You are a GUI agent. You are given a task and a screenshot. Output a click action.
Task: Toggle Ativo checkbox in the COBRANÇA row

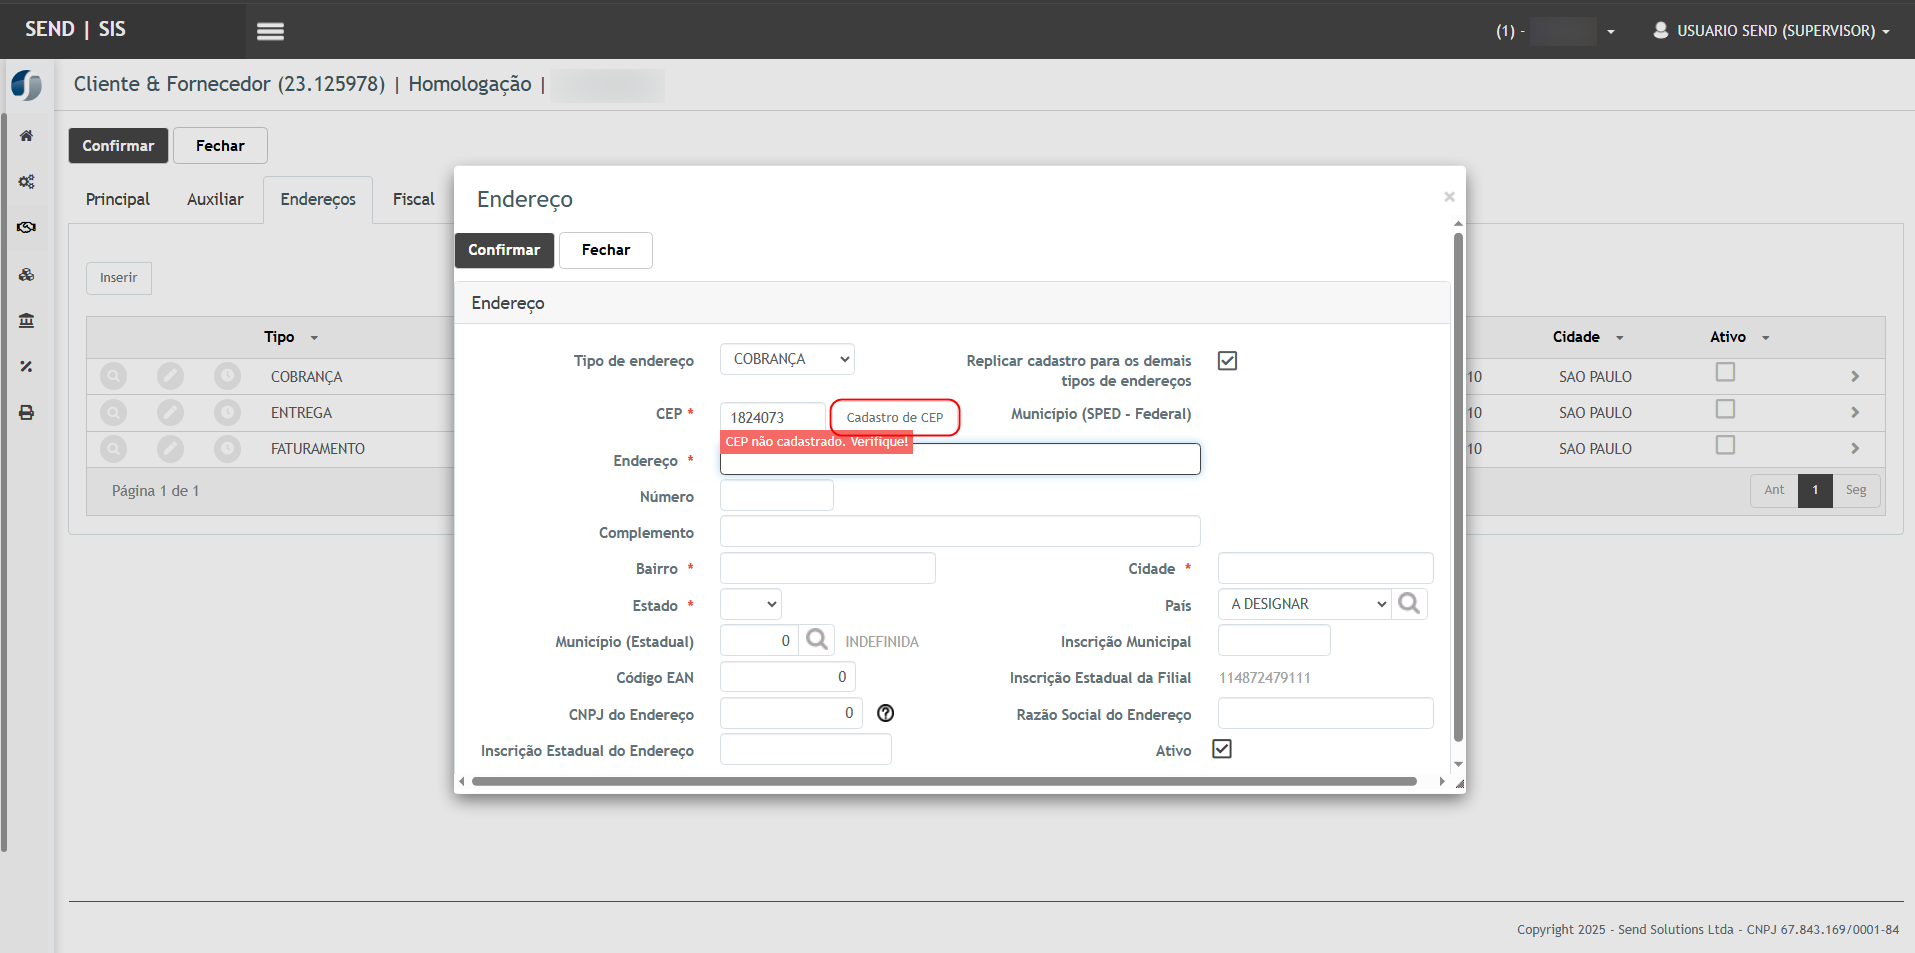[x=1725, y=373]
